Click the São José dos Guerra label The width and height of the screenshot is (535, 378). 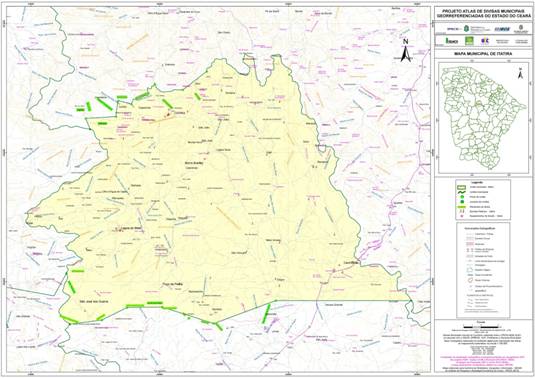point(93,302)
